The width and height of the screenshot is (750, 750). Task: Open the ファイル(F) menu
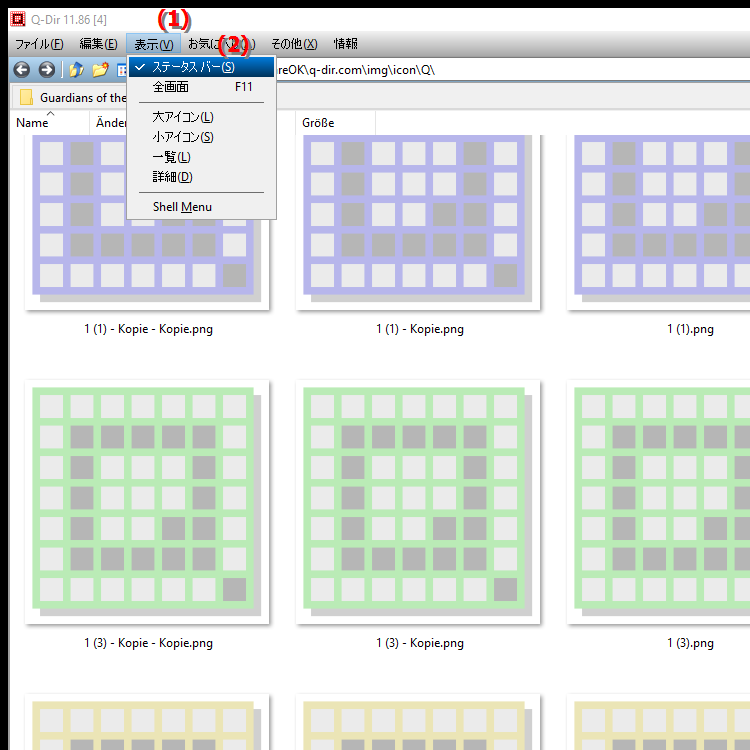pyautogui.click(x=39, y=44)
